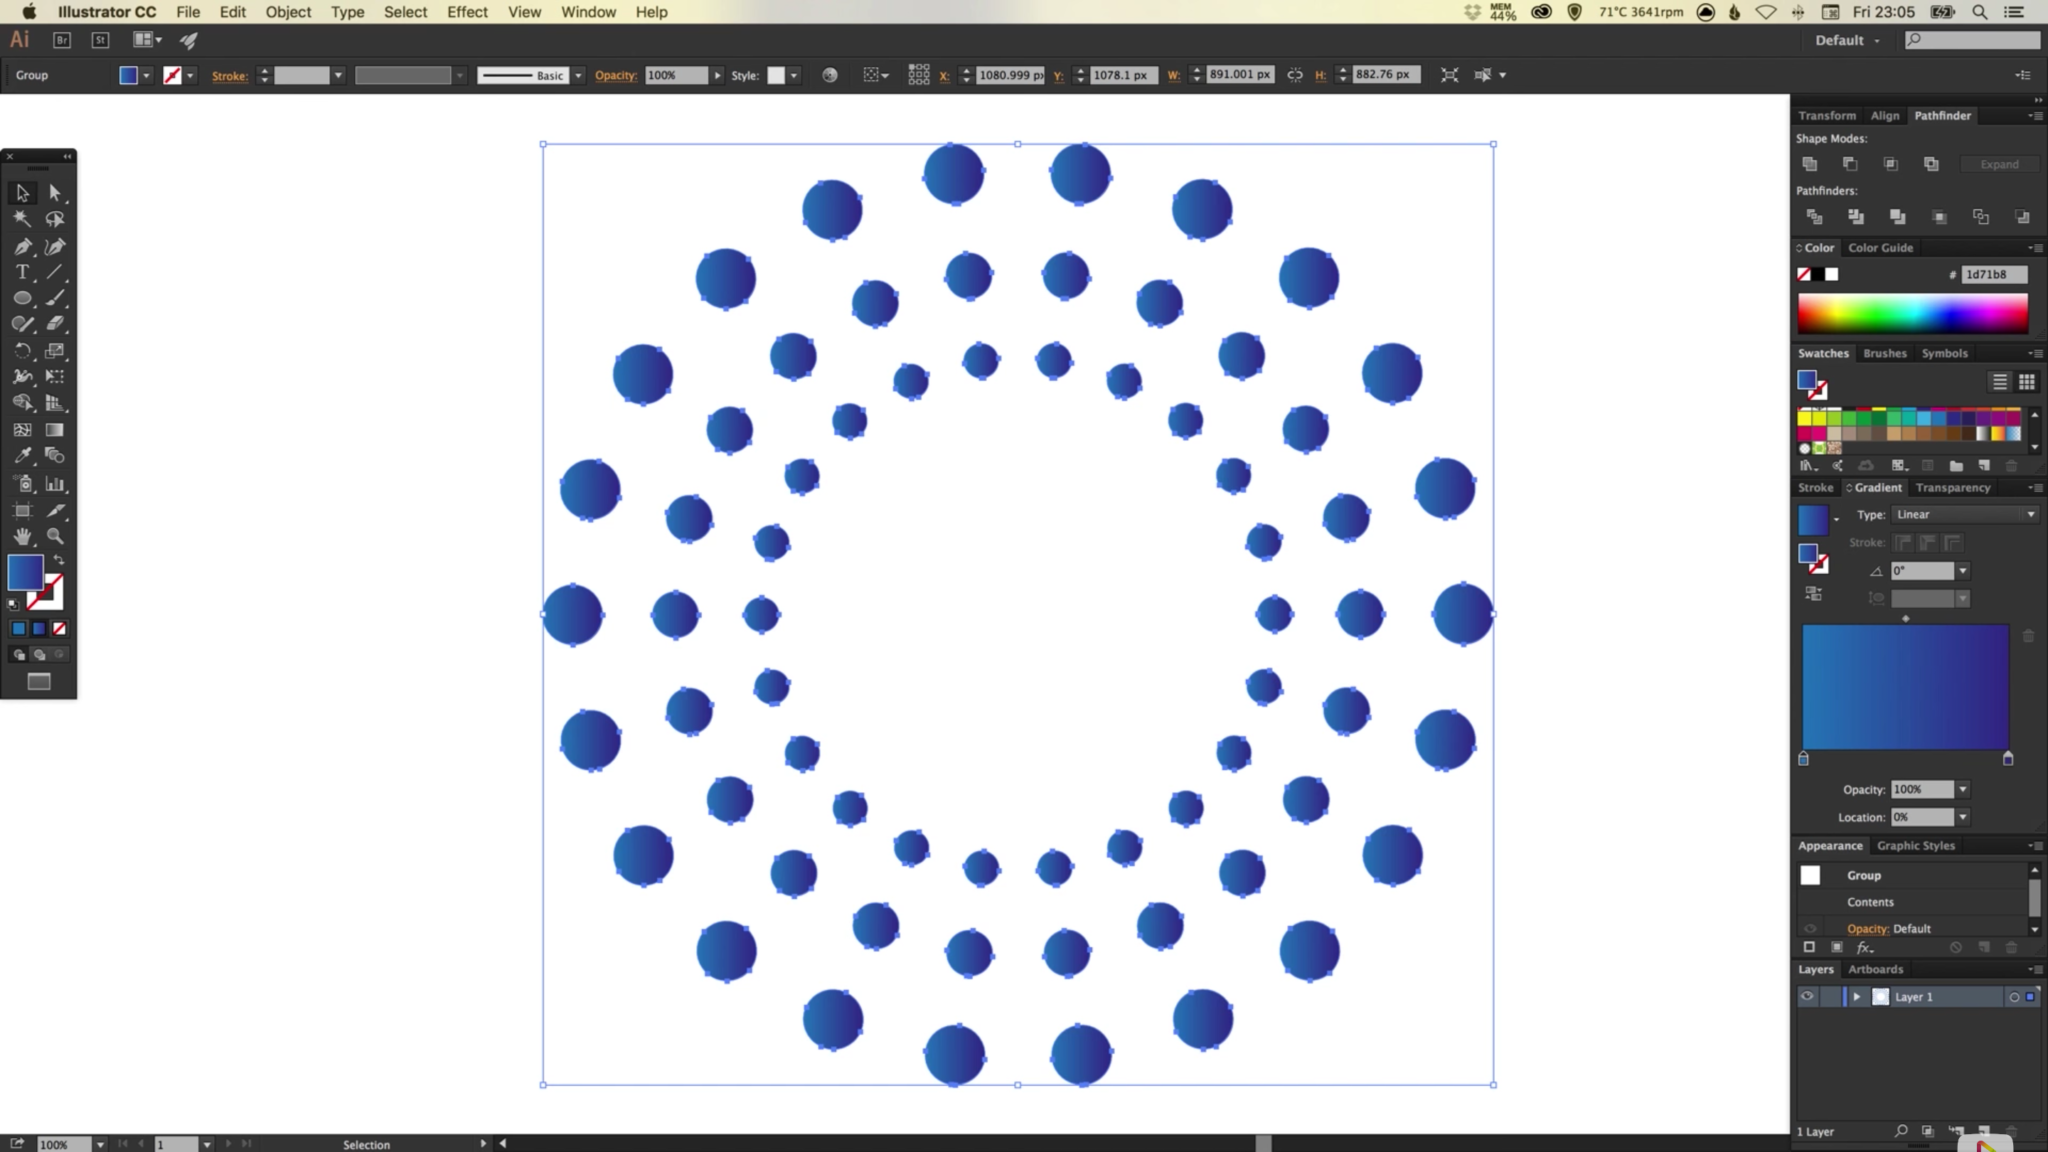Choose the Direct Selection tool
2048x1152 pixels.
pos(56,192)
